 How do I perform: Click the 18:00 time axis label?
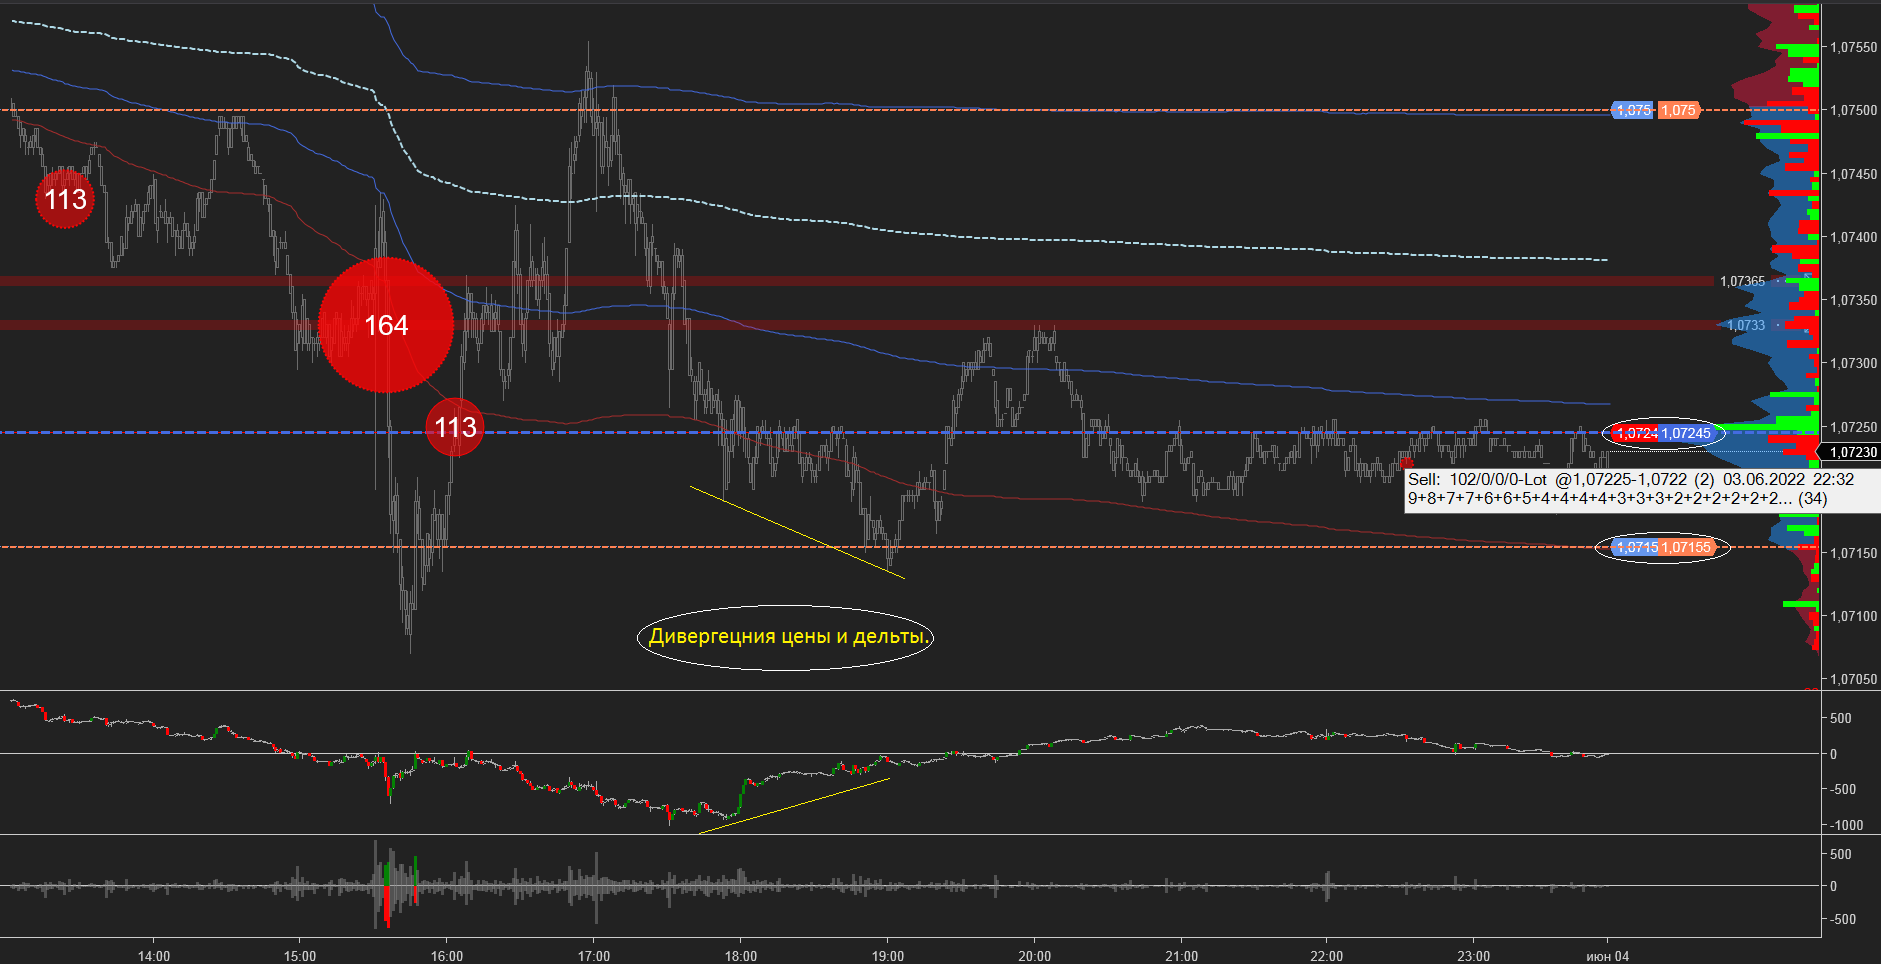coord(741,956)
